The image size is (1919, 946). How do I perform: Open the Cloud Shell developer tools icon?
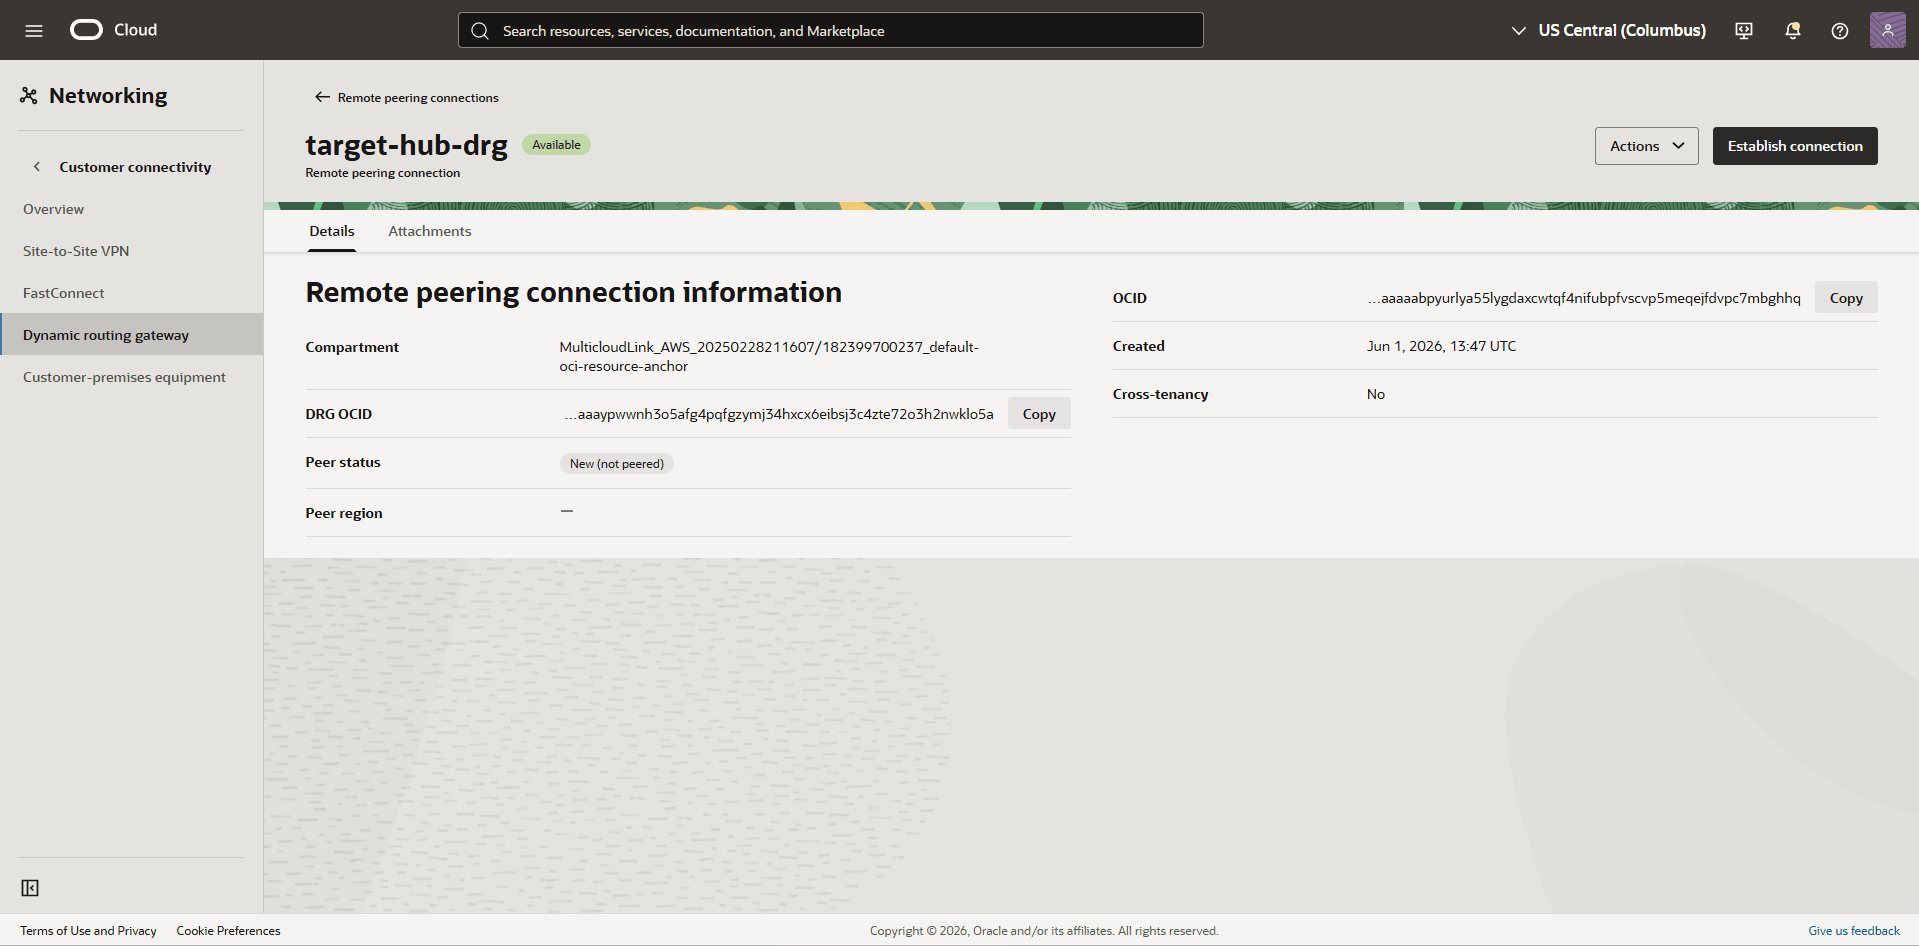[1744, 31]
